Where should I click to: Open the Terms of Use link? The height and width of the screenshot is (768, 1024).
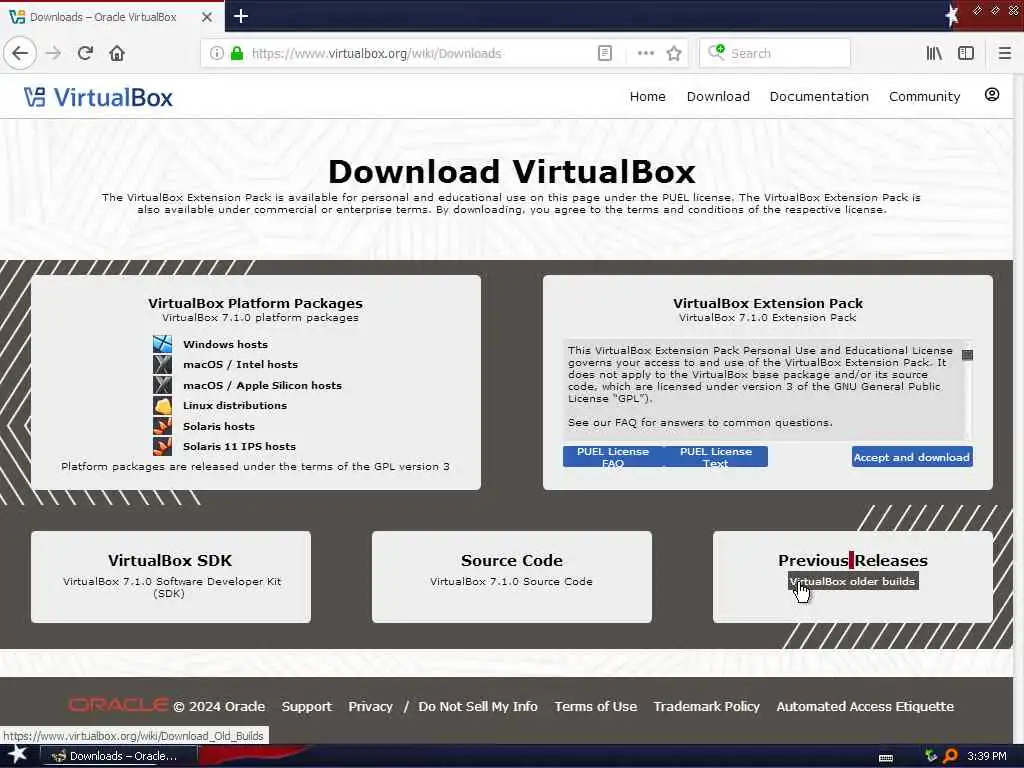point(596,707)
